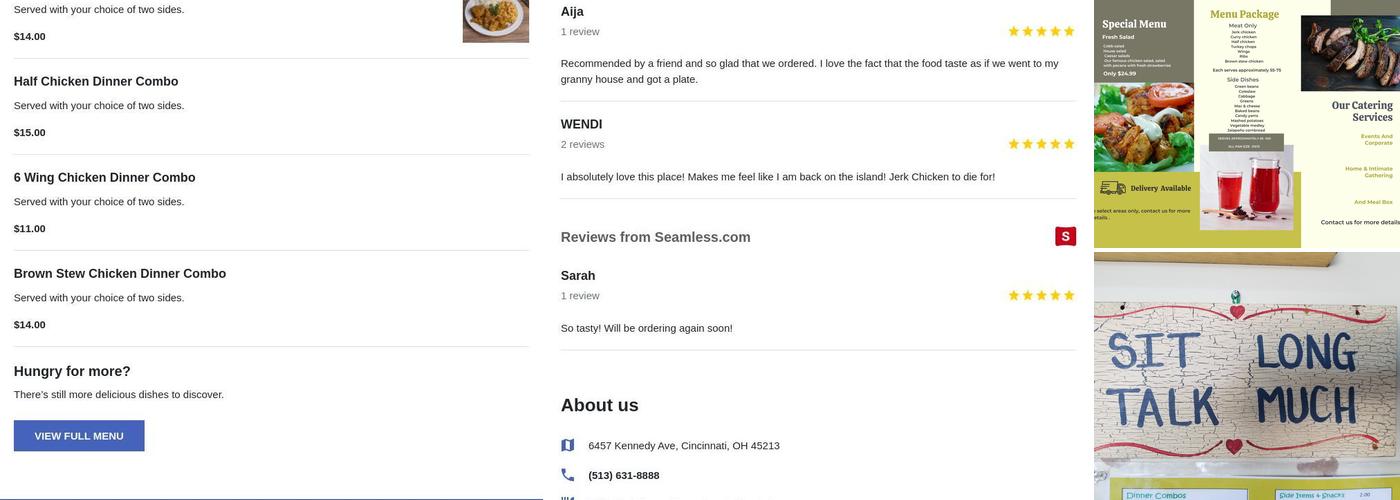Click WENDI's five-star rating stars

pos(1041,144)
